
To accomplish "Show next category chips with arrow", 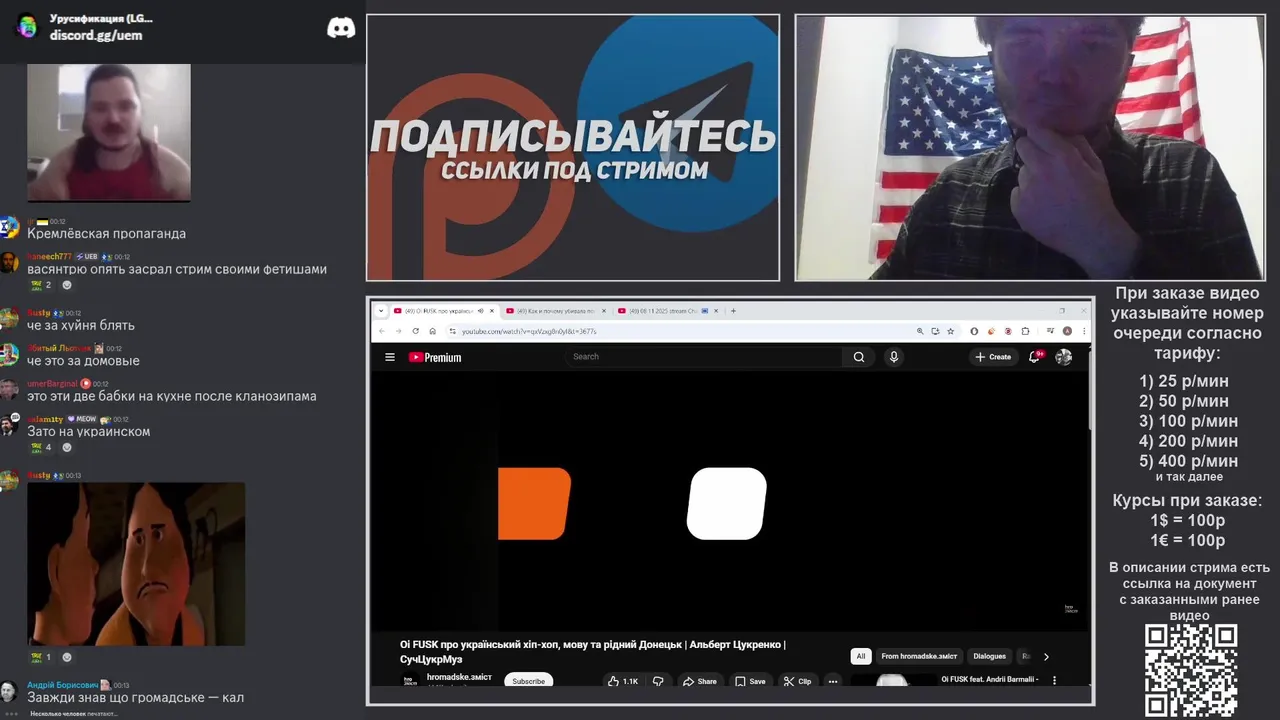I will [1046, 657].
